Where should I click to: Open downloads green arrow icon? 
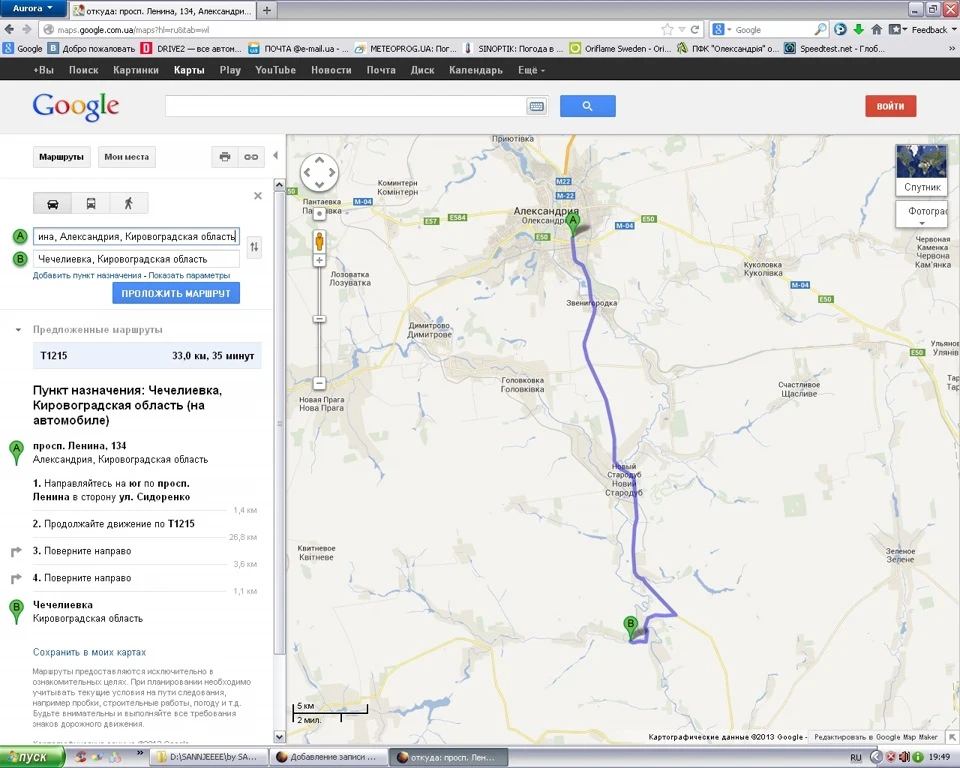click(x=858, y=29)
